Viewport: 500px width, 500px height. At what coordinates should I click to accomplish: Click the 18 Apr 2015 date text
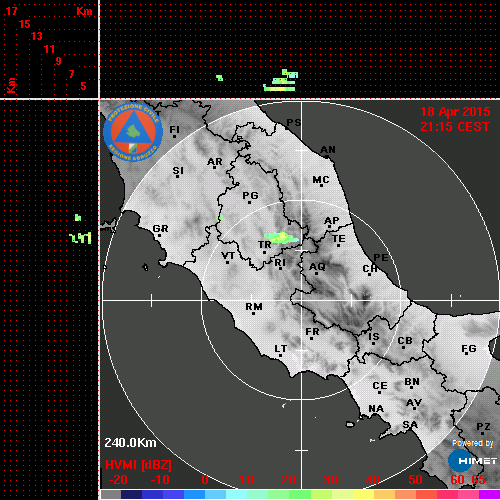455,112
